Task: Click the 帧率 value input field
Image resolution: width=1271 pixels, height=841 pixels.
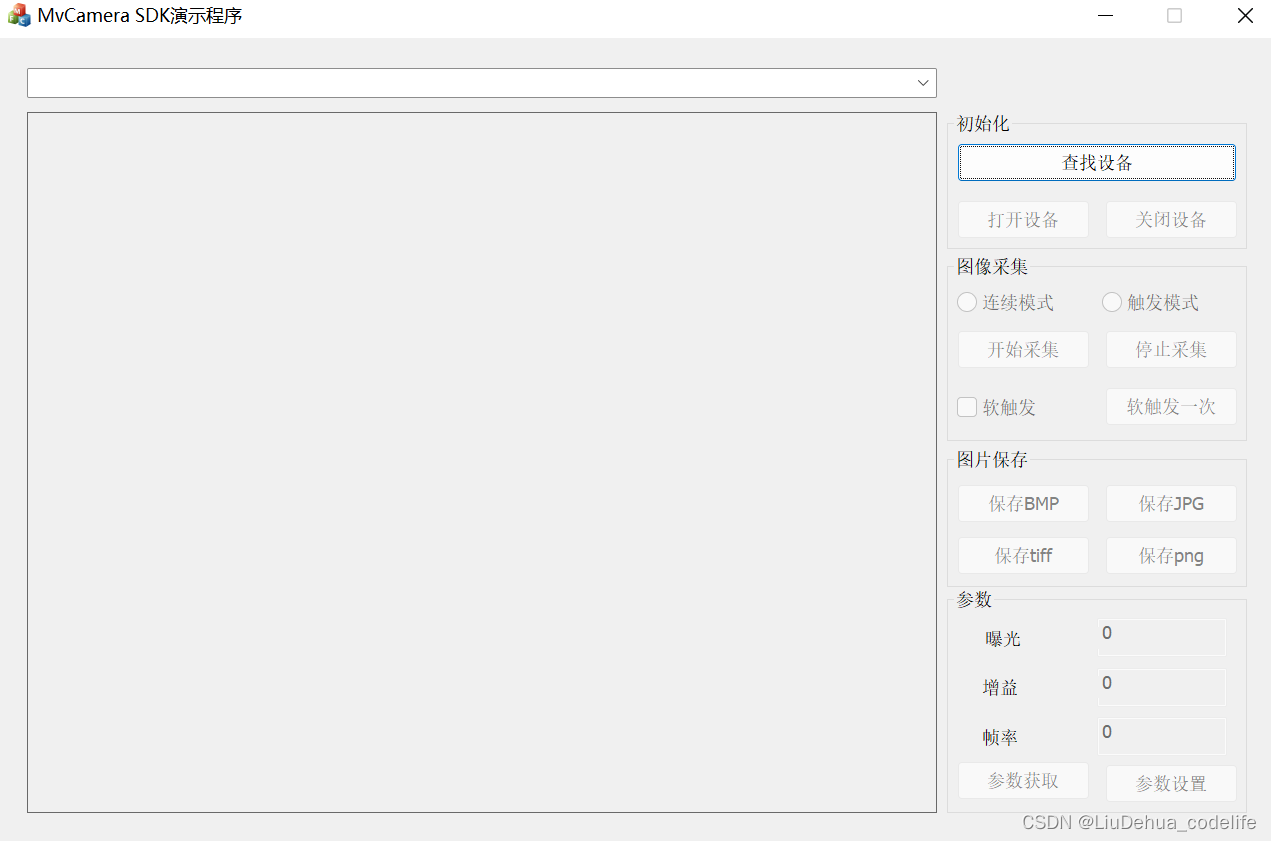Action: coord(1162,736)
